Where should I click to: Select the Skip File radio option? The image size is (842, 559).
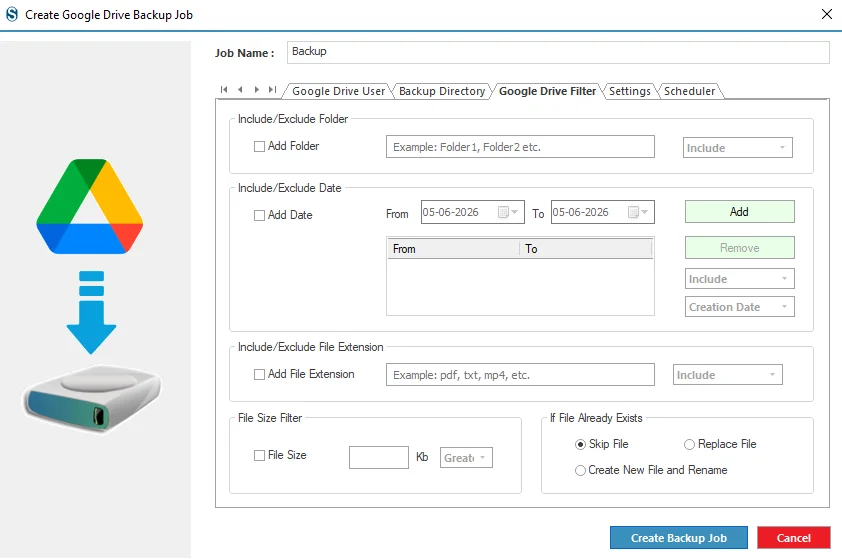coord(580,445)
